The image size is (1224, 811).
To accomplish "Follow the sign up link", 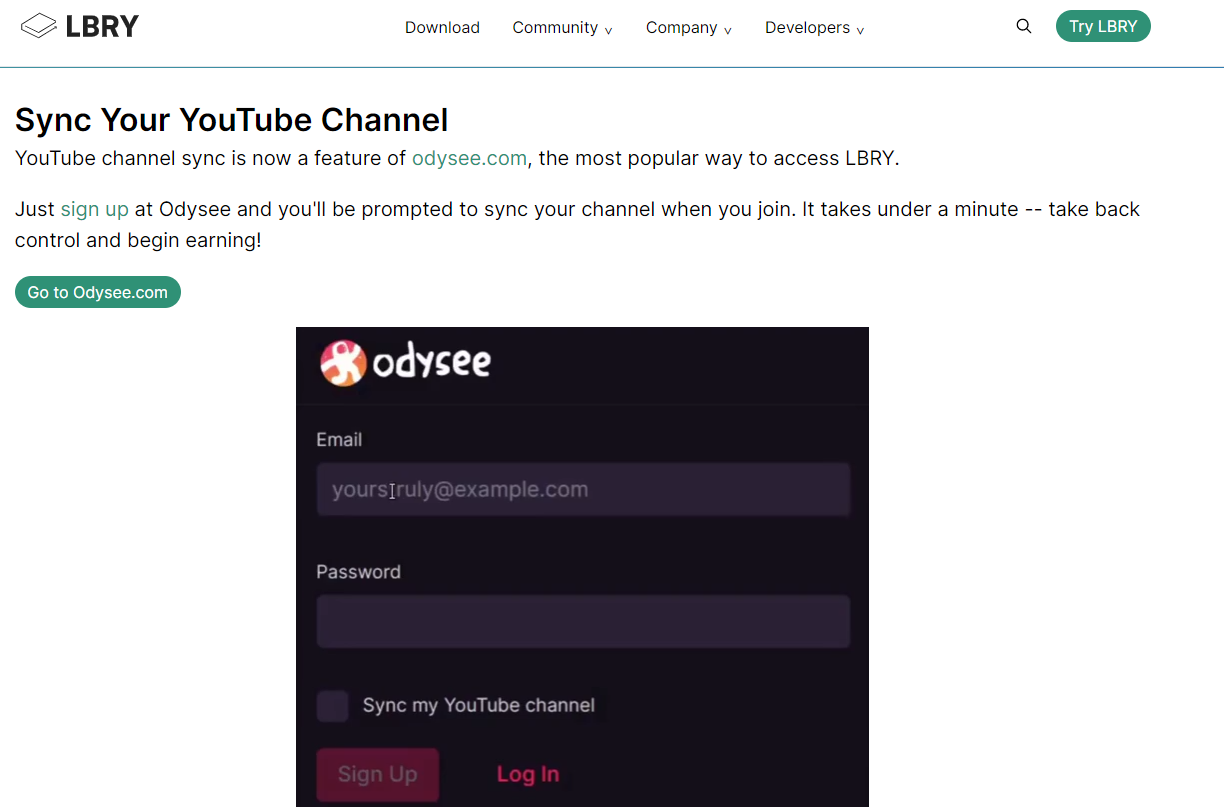I will coord(95,209).
